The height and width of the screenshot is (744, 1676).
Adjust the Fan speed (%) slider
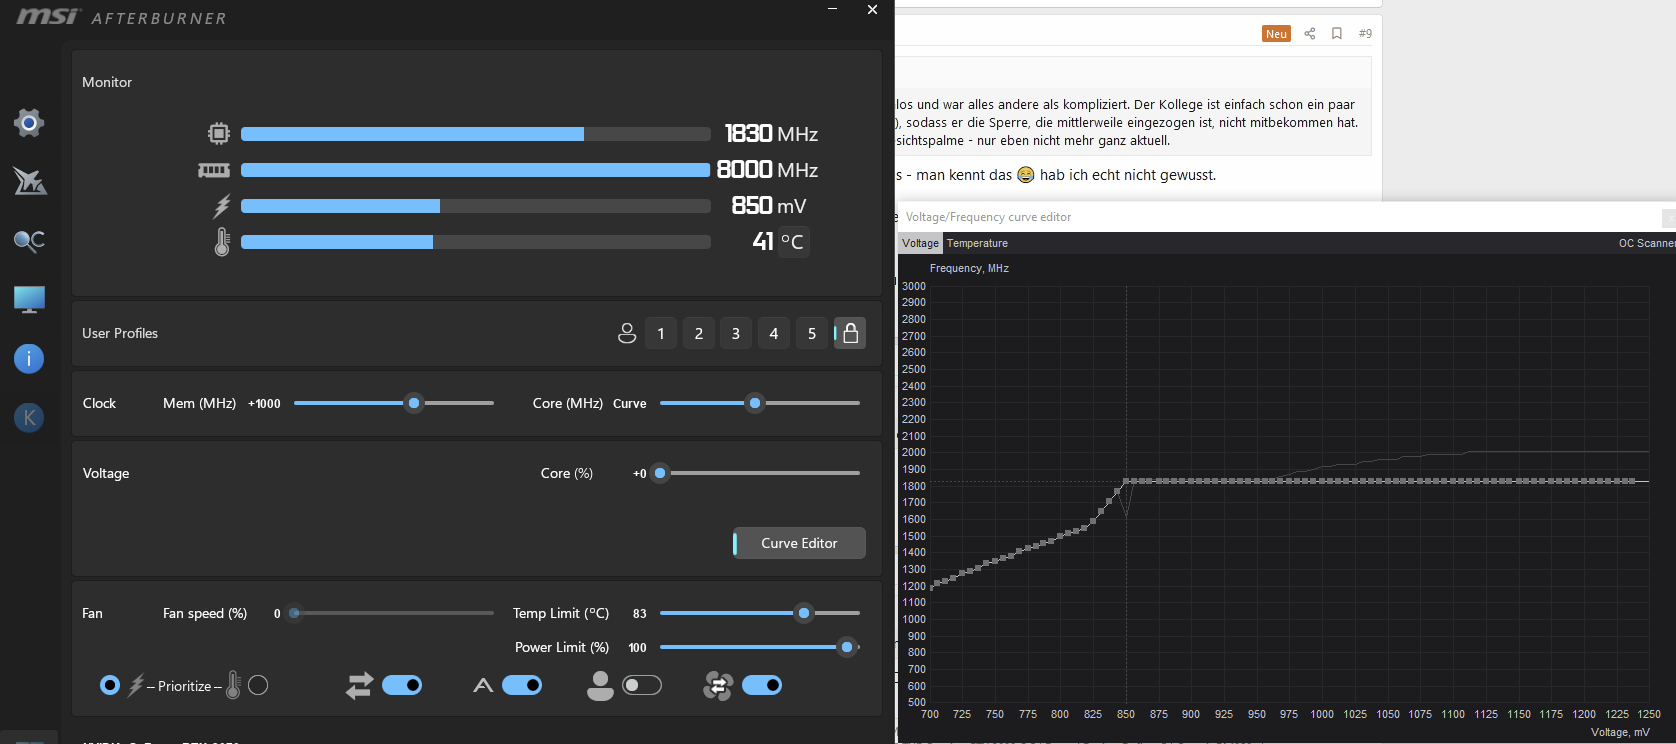tap(294, 613)
